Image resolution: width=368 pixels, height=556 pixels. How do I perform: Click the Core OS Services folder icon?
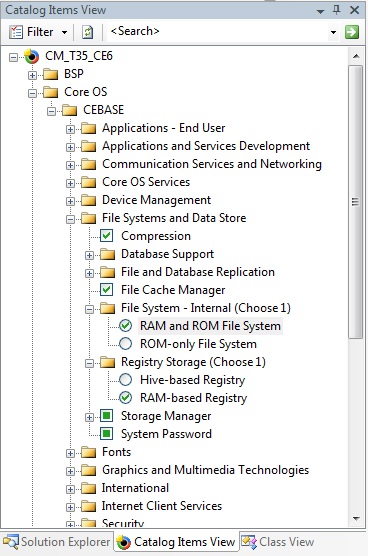coord(88,183)
